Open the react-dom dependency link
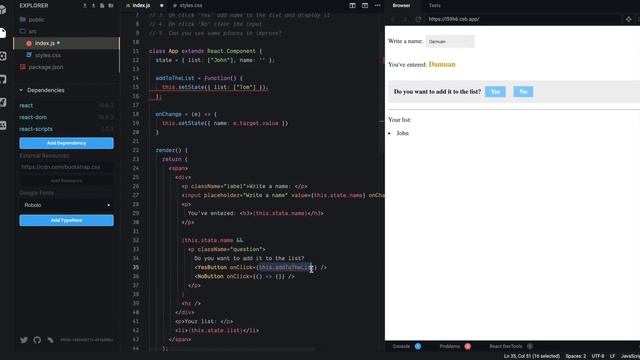Screen dimensions: 640x360 coord(33,117)
